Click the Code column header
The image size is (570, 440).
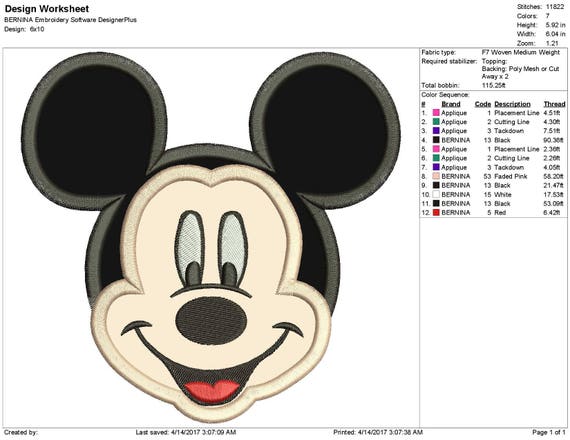[483, 104]
